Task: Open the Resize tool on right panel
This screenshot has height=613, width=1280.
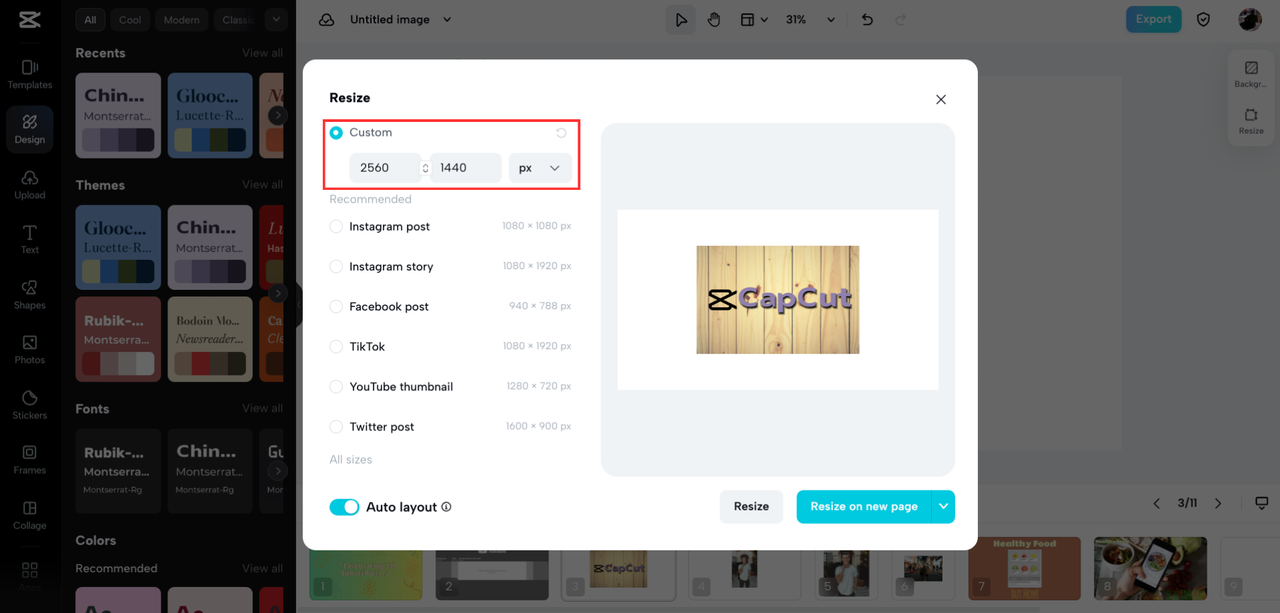Action: click(1251, 121)
